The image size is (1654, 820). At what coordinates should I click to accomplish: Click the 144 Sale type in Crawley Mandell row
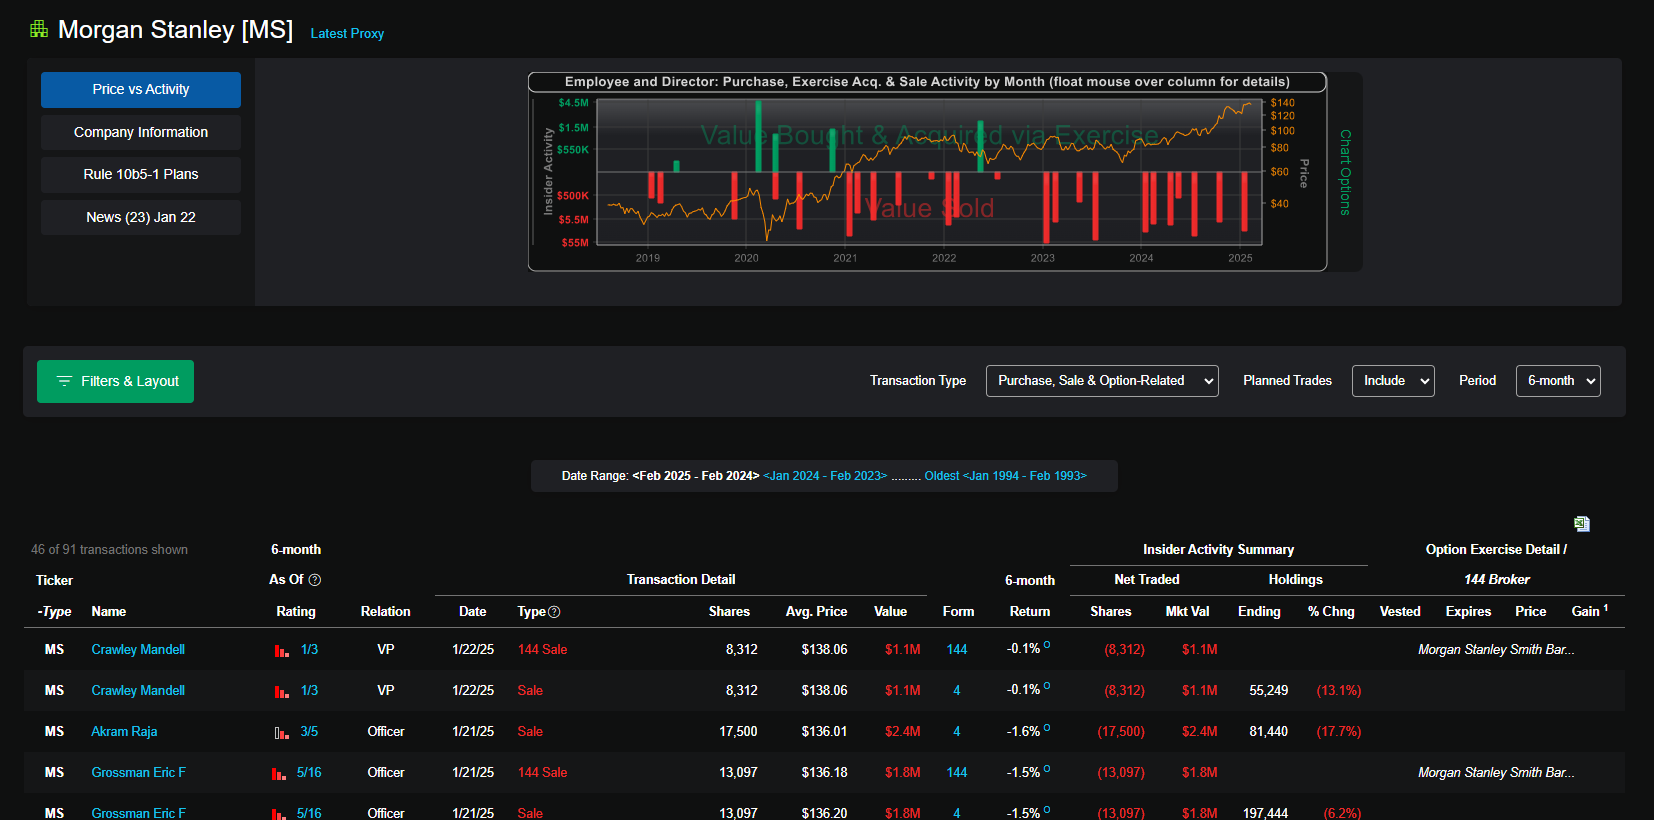click(x=542, y=650)
